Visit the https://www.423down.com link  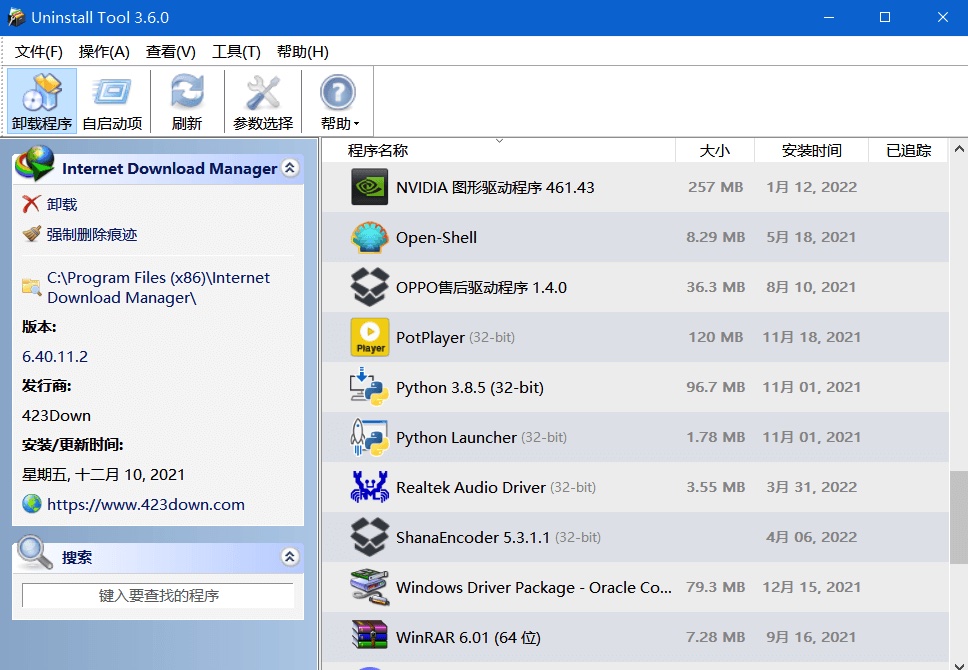click(142, 504)
